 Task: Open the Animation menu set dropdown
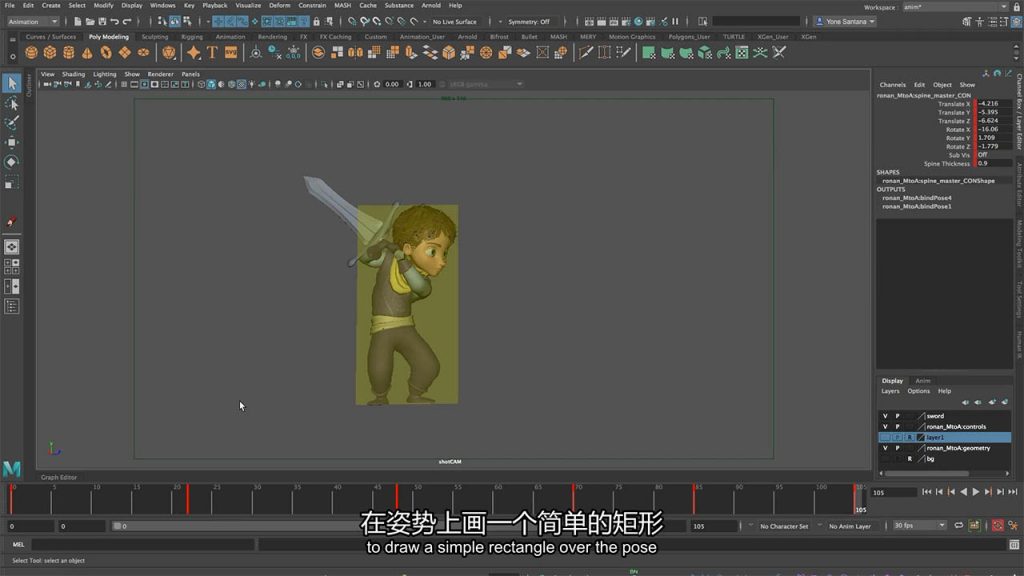tap(33, 22)
